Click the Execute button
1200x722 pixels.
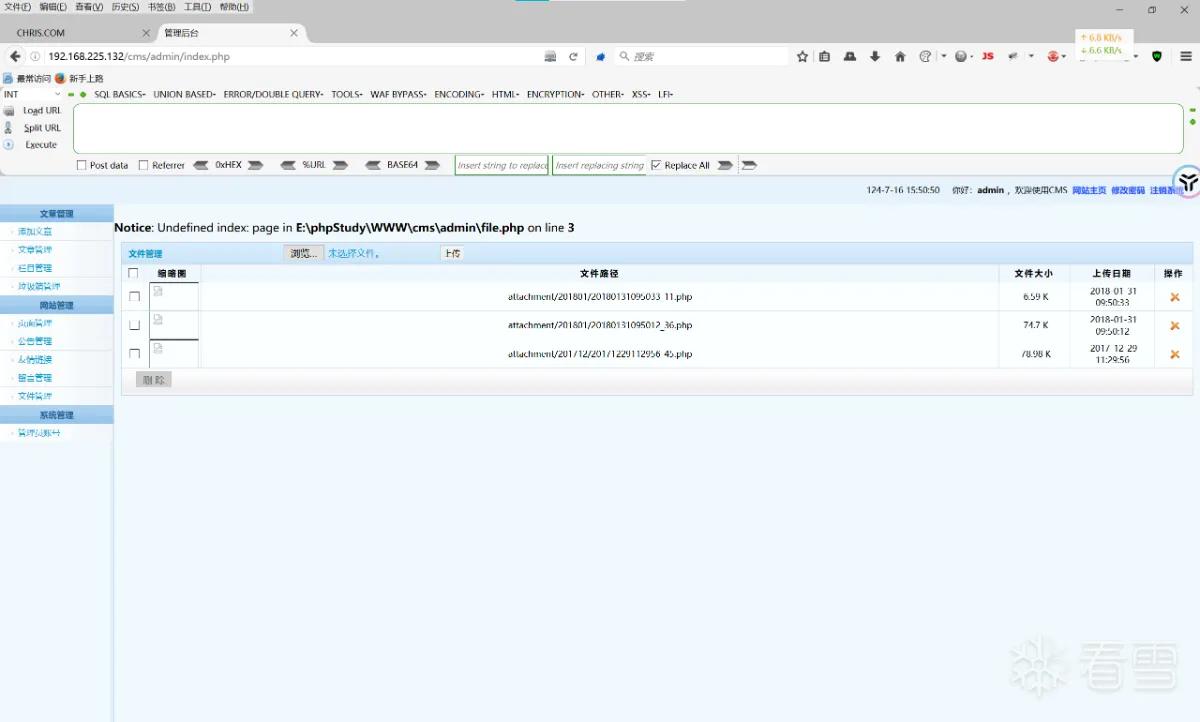coord(41,145)
